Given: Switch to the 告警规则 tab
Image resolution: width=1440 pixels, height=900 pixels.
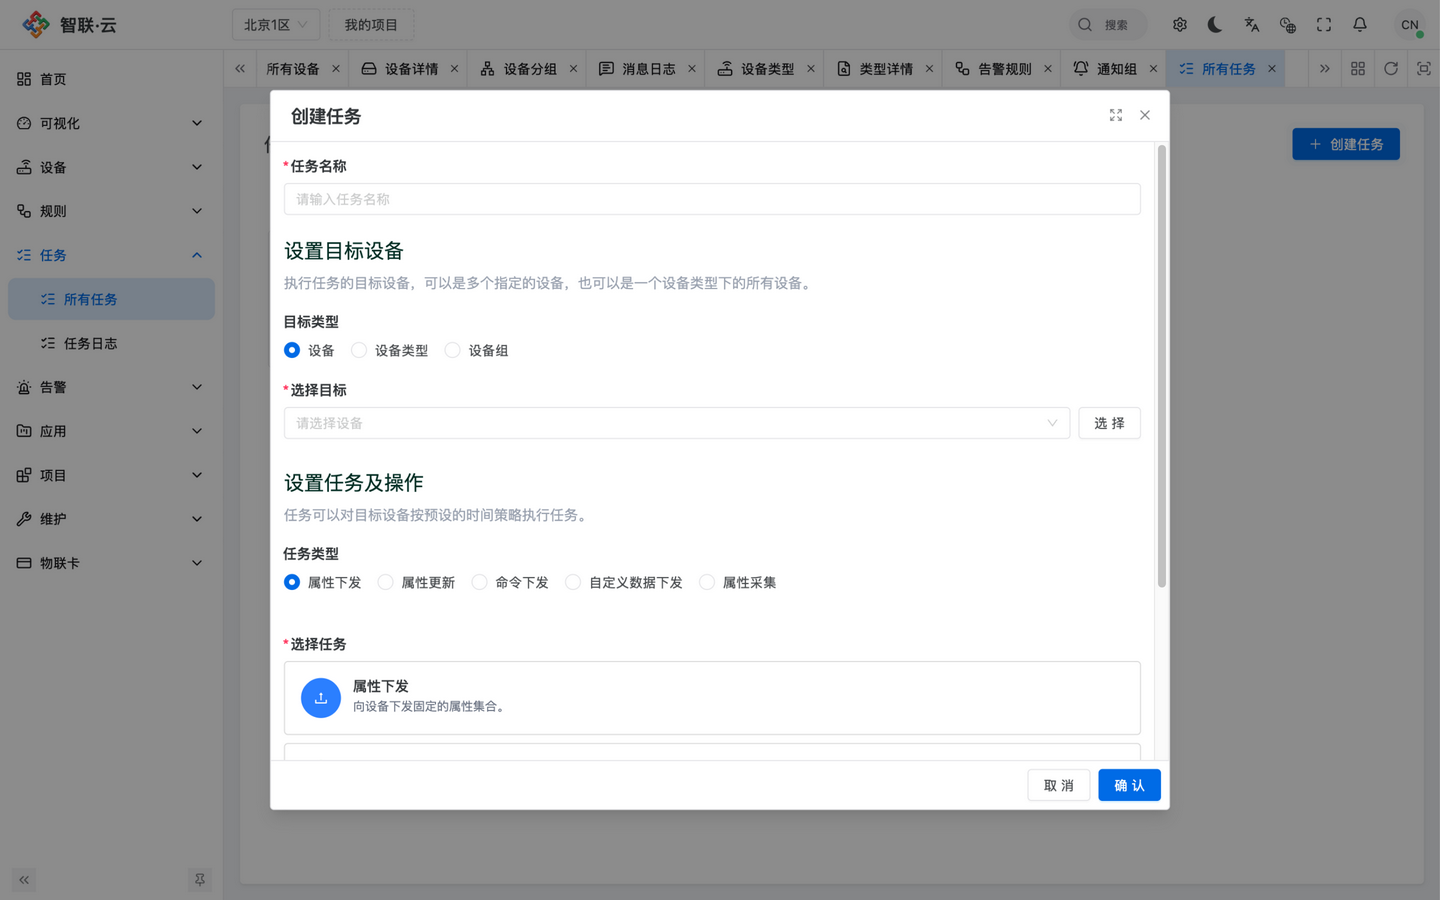Looking at the screenshot, I should (1003, 69).
